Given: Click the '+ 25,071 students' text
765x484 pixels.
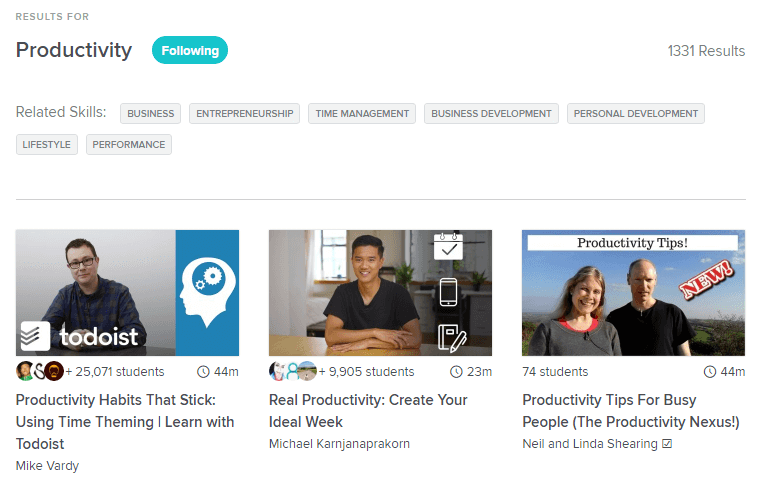Looking at the screenshot, I should point(115,372).
